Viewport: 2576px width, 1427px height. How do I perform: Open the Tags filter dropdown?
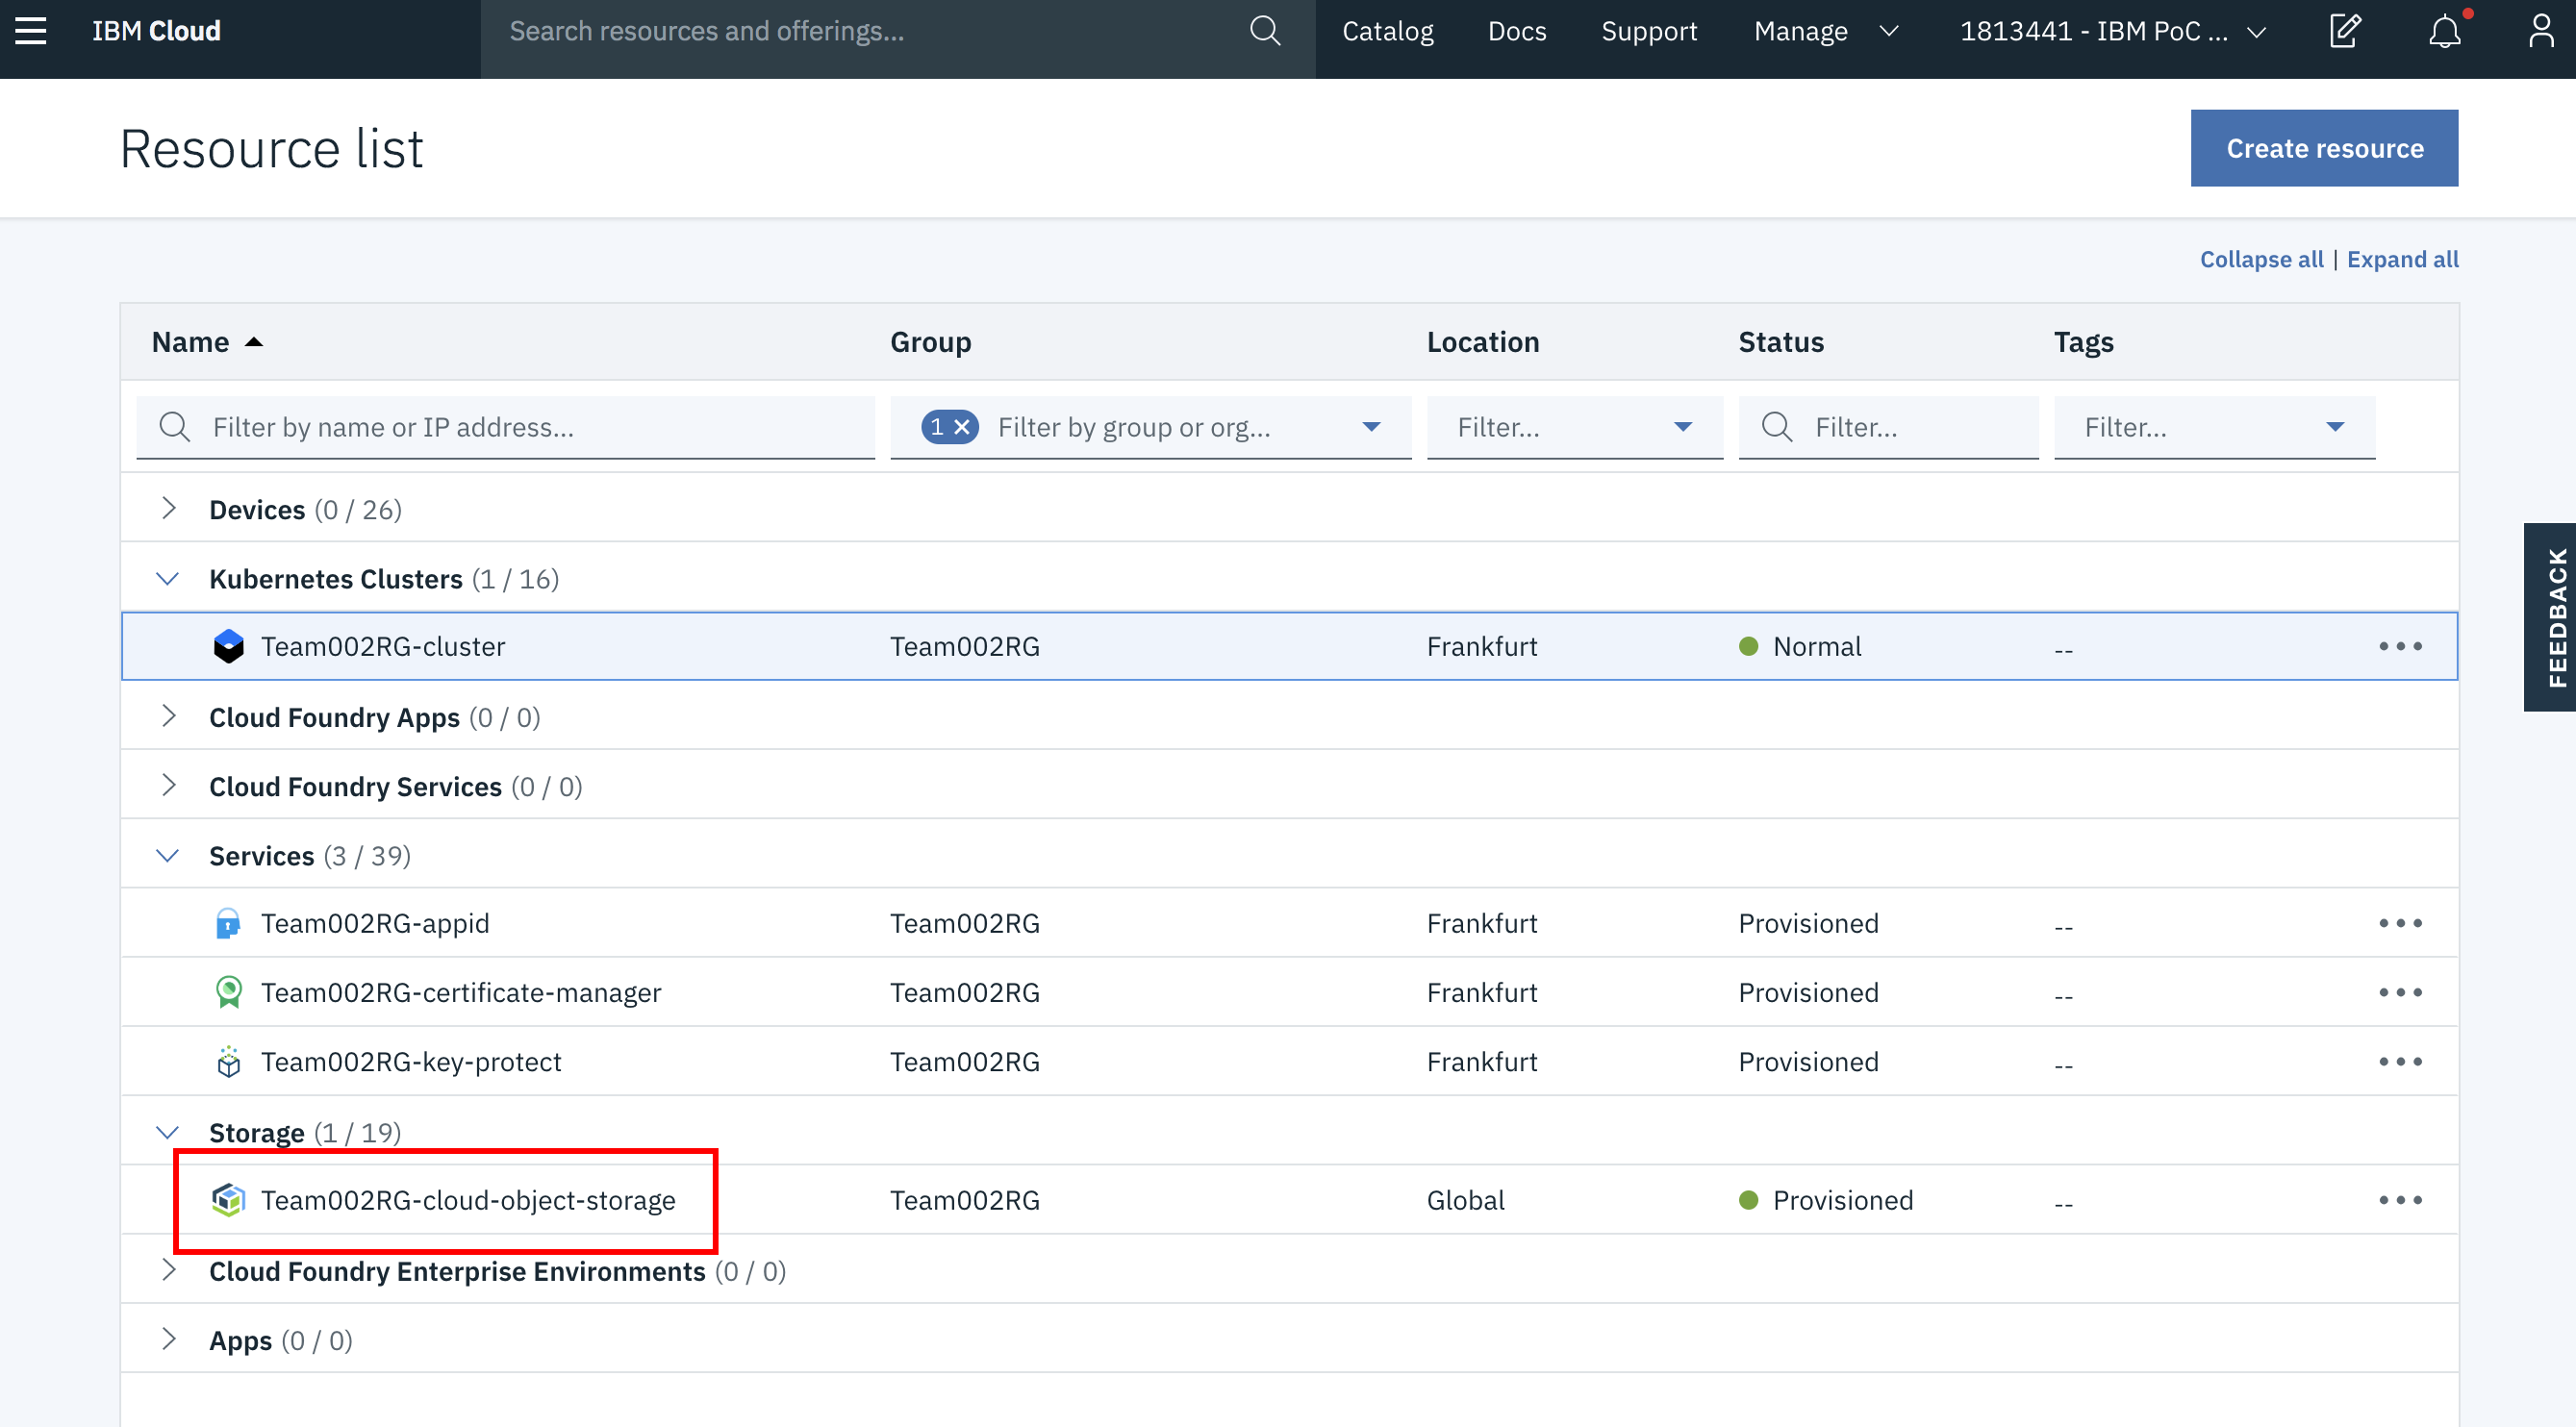[2214, 427]
